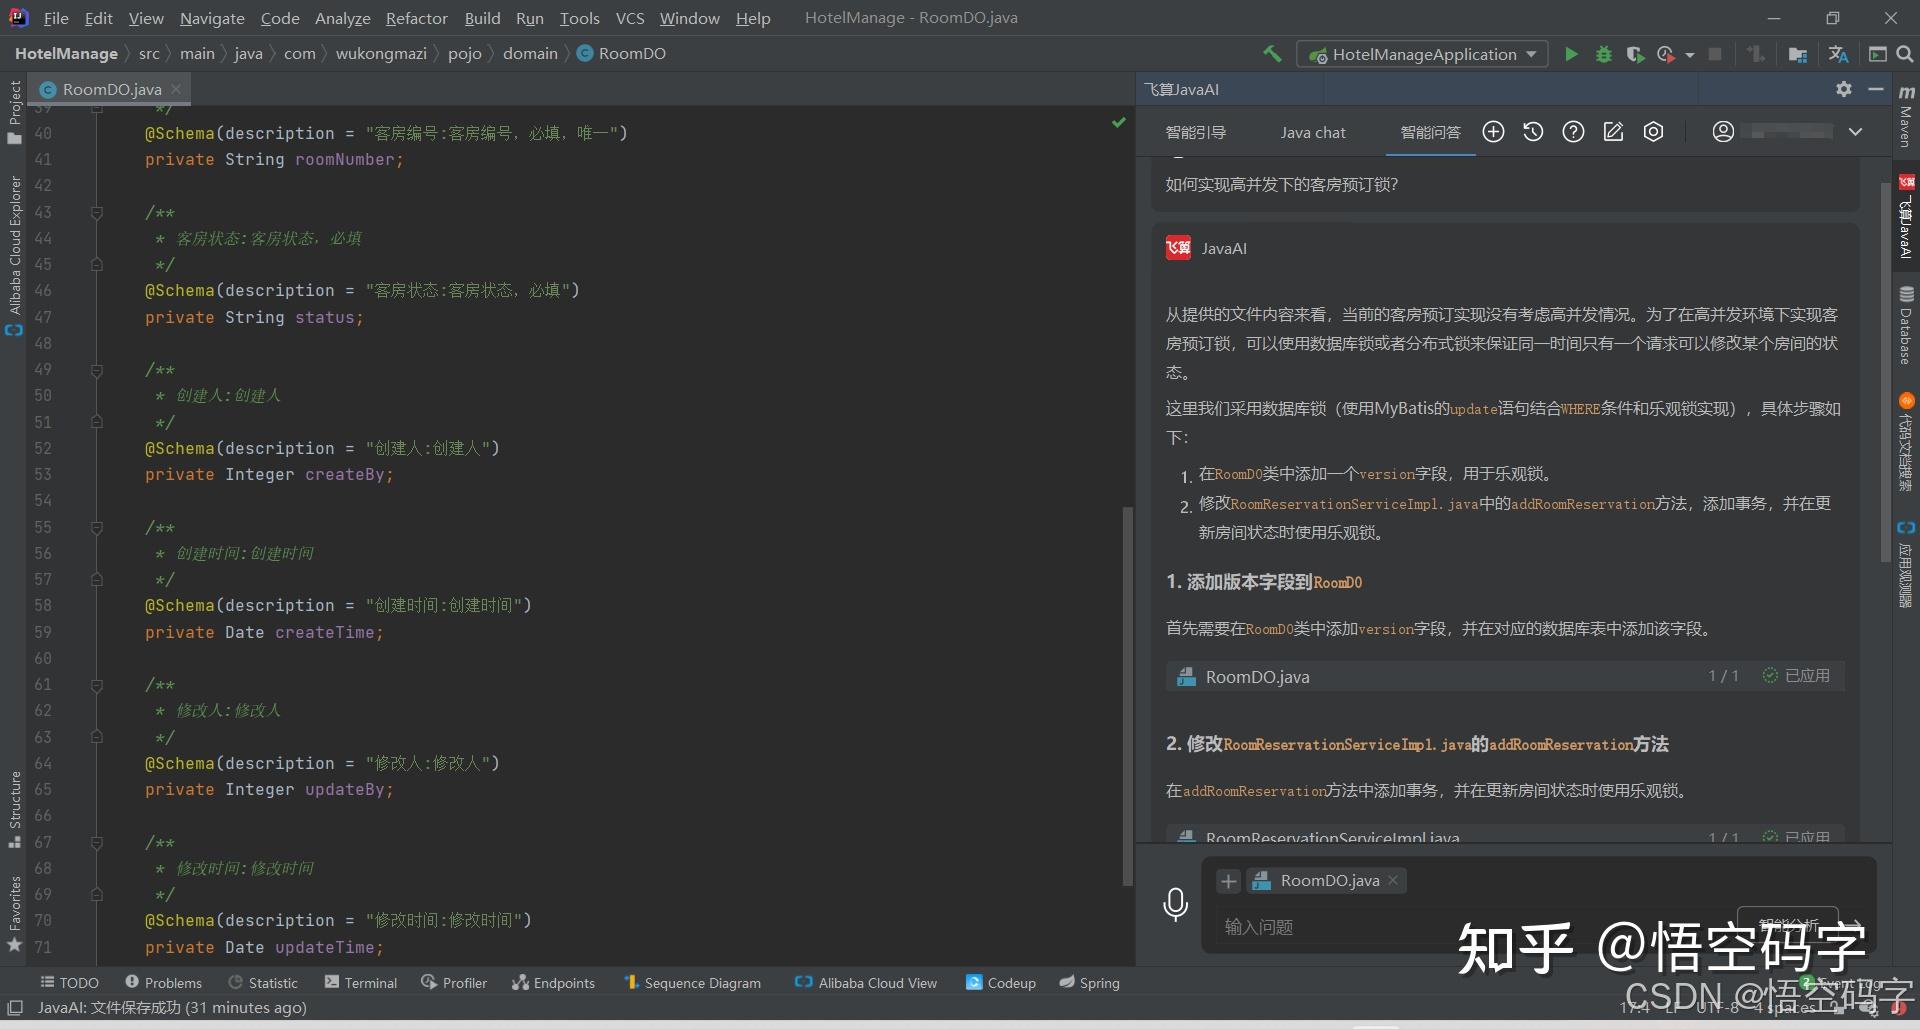The height and width of the screenshot is (1029, 1920).
Task: Click the domain breadcrumb segment
Action: (x=530, y=54)
